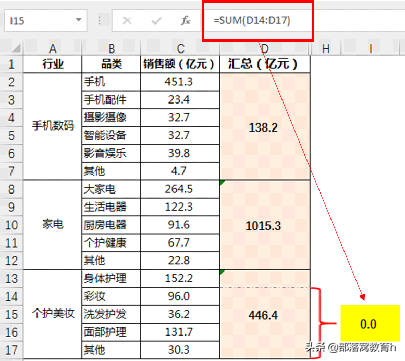Screen dimensions: 405x361
Task: Open the Insert Function fx dialog
Action: click(185, 21)
